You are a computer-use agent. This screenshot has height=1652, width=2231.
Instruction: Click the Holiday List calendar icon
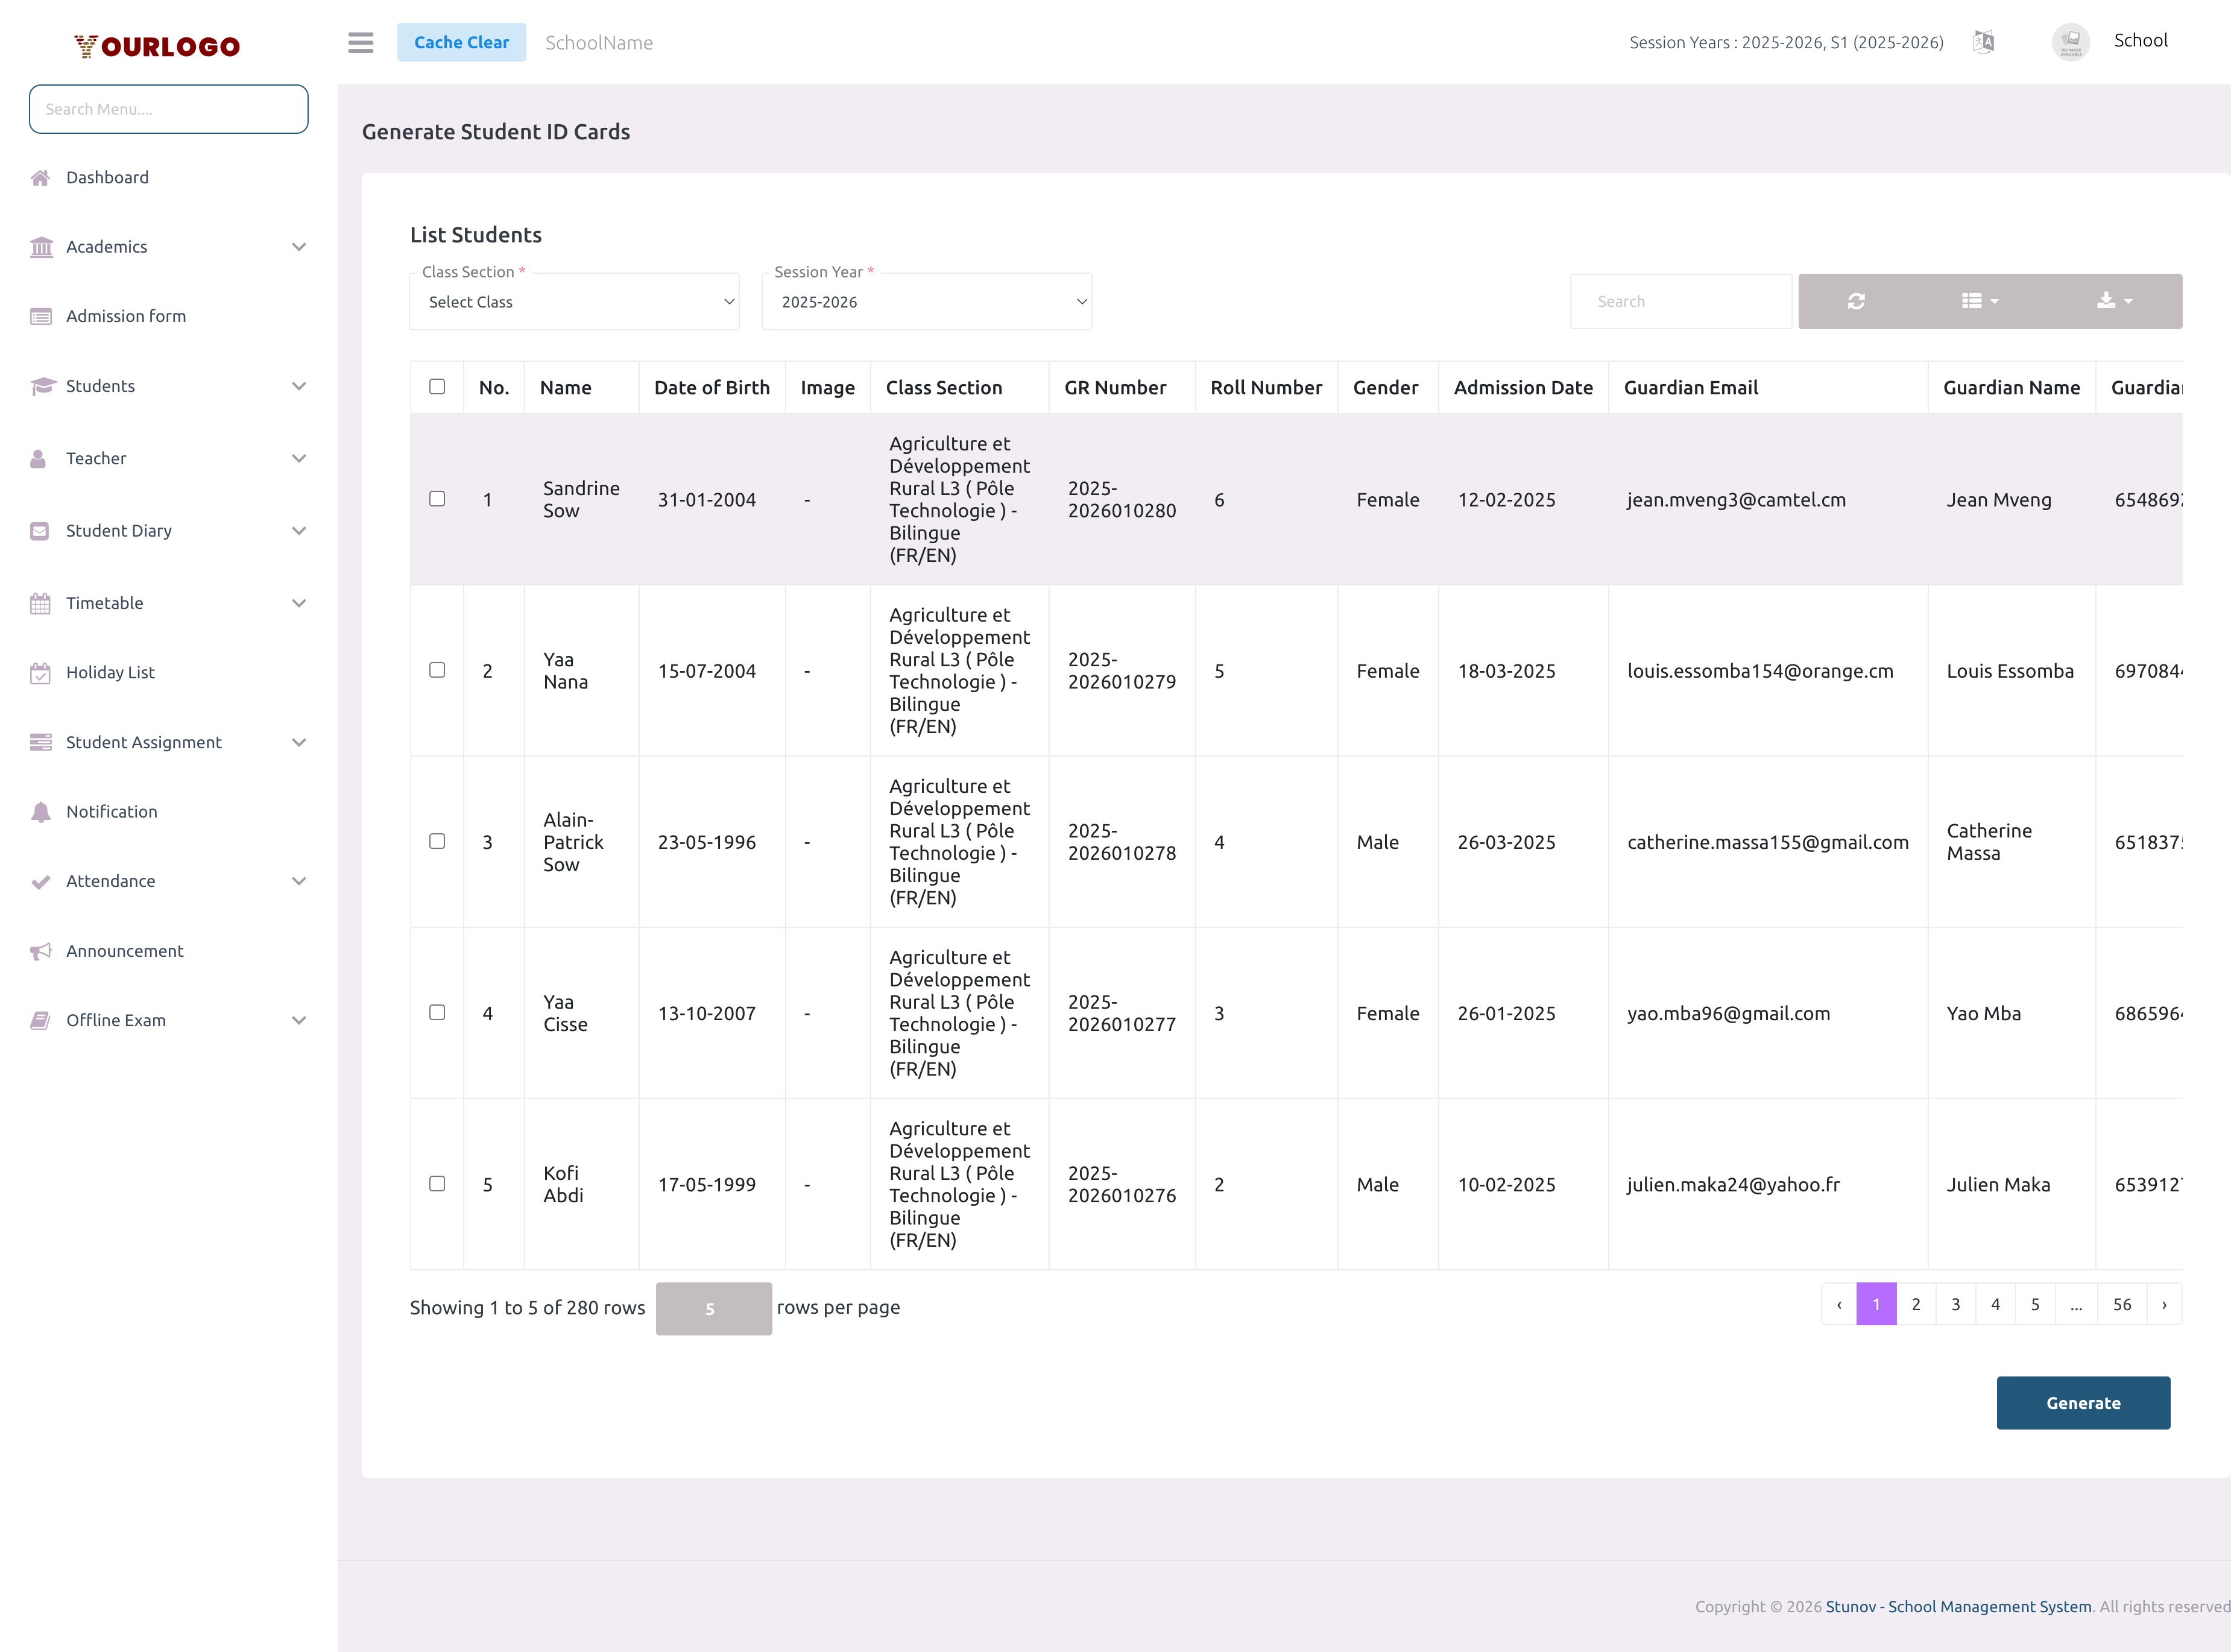(x=40, y=672)
